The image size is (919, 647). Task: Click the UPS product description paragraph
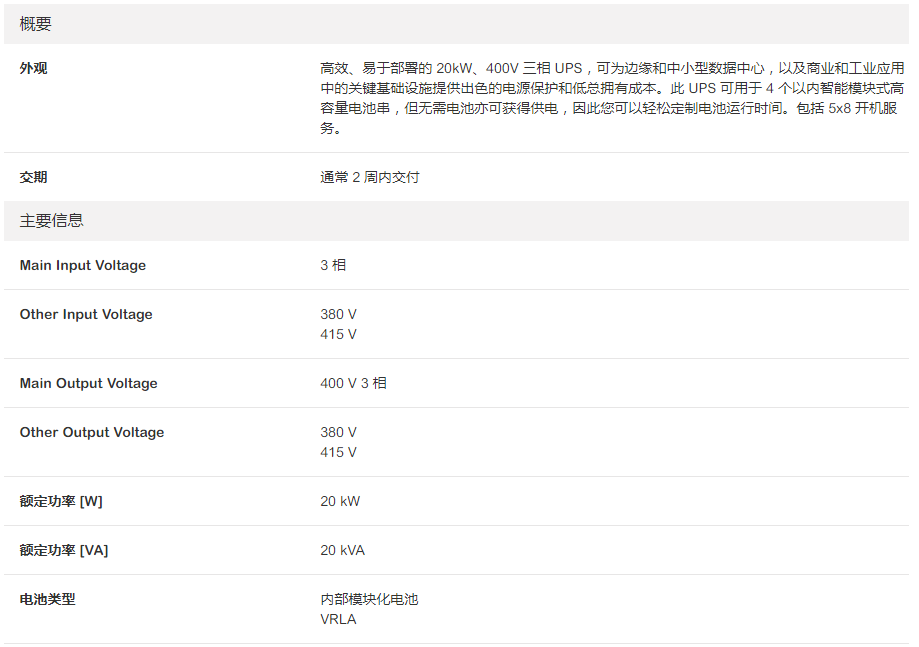[x=610, y=98]
